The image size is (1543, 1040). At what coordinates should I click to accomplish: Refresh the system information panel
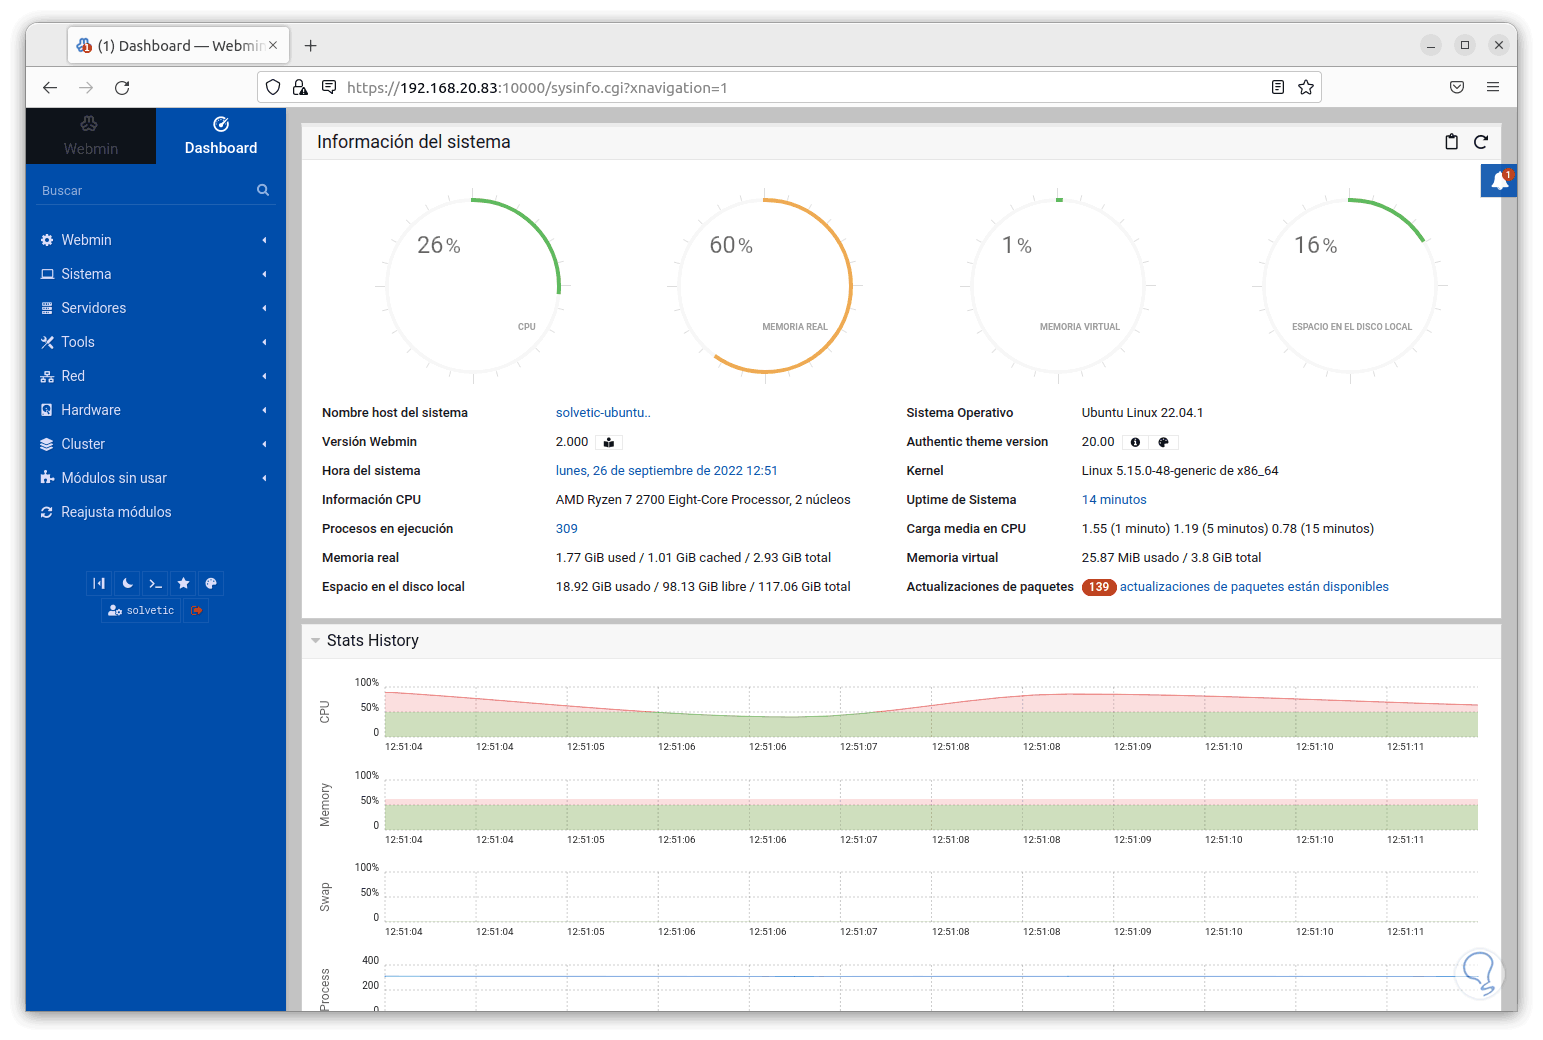pos(1481,142)
